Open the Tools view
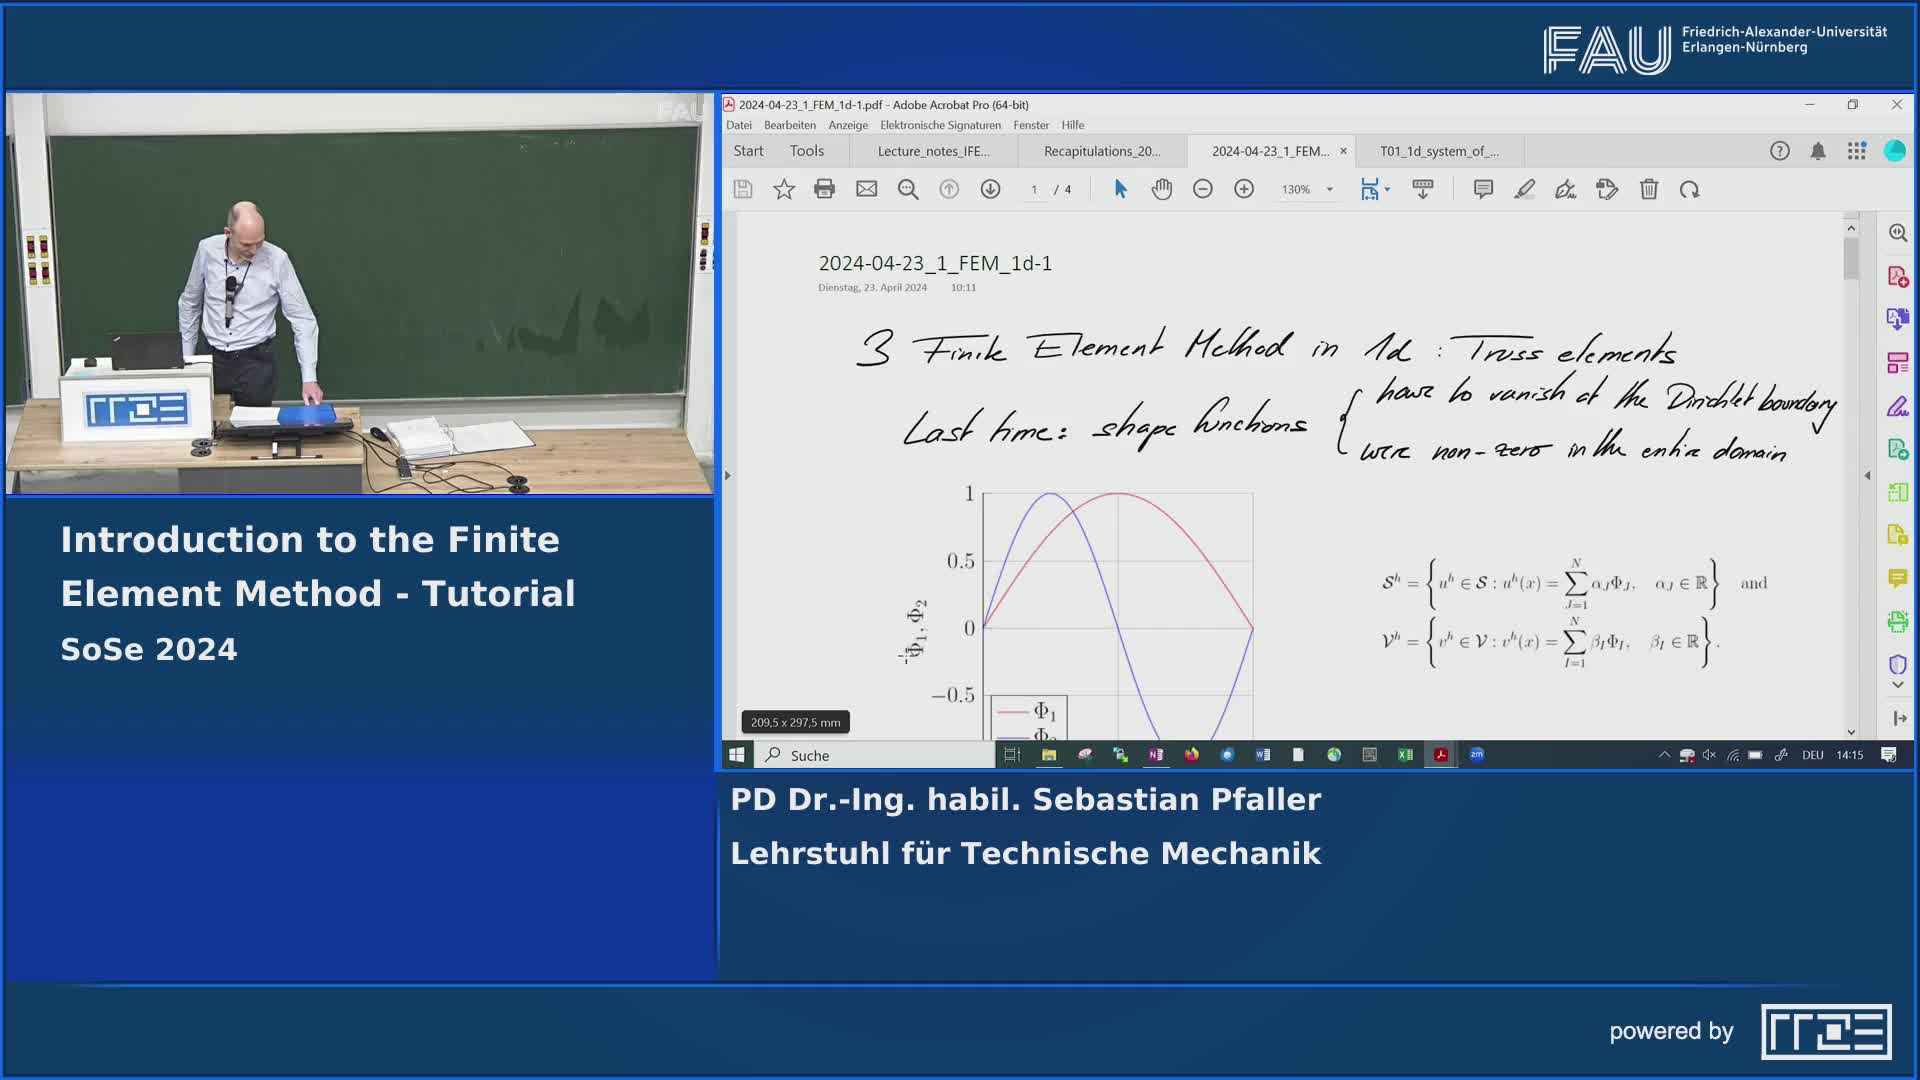Viewport: 1920px width, 1080px height. 806,151
